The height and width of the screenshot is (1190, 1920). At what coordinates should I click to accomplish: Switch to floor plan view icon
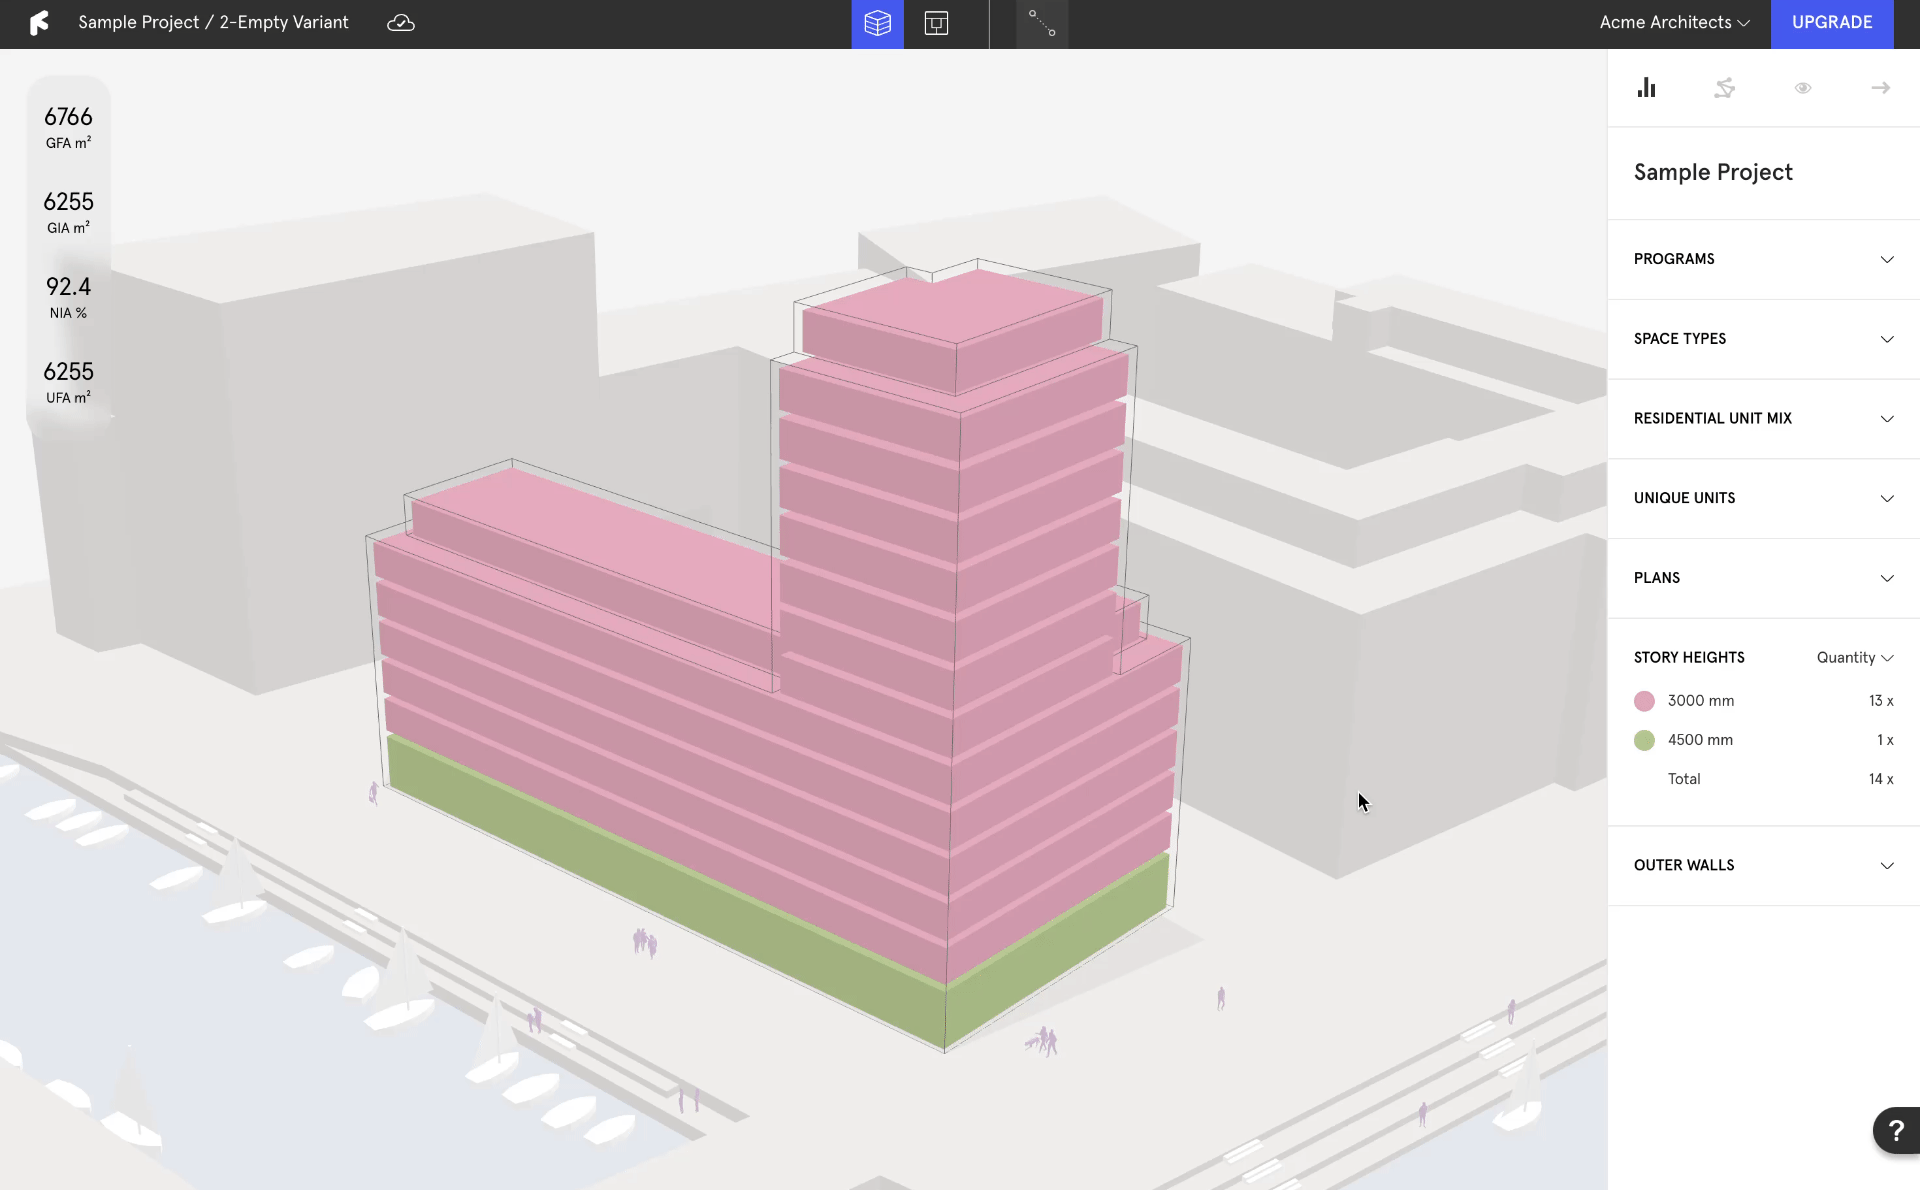(x=936, y=23)
